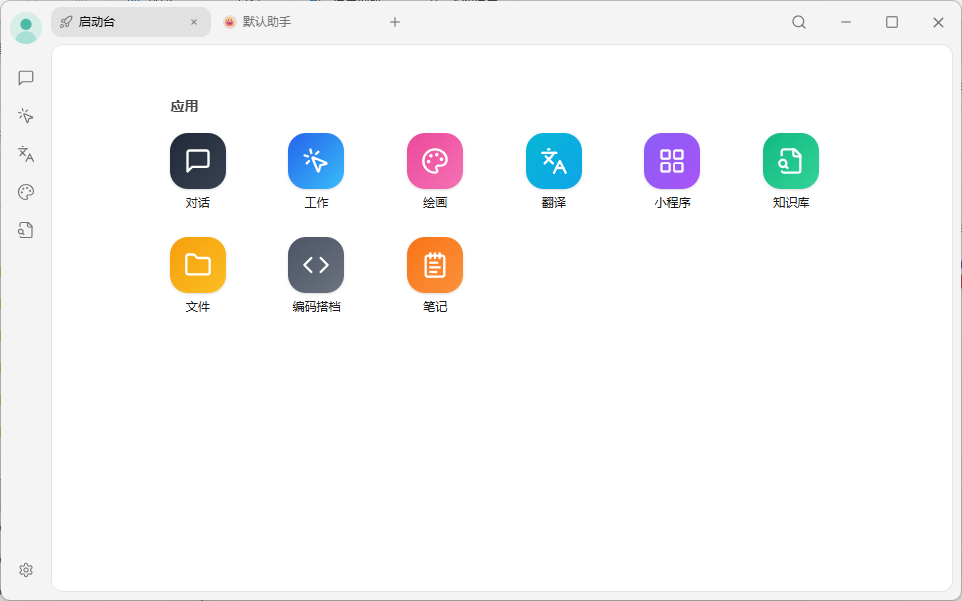
Task: Open the translate icon in left sidebar
Action: coord(26,154)
